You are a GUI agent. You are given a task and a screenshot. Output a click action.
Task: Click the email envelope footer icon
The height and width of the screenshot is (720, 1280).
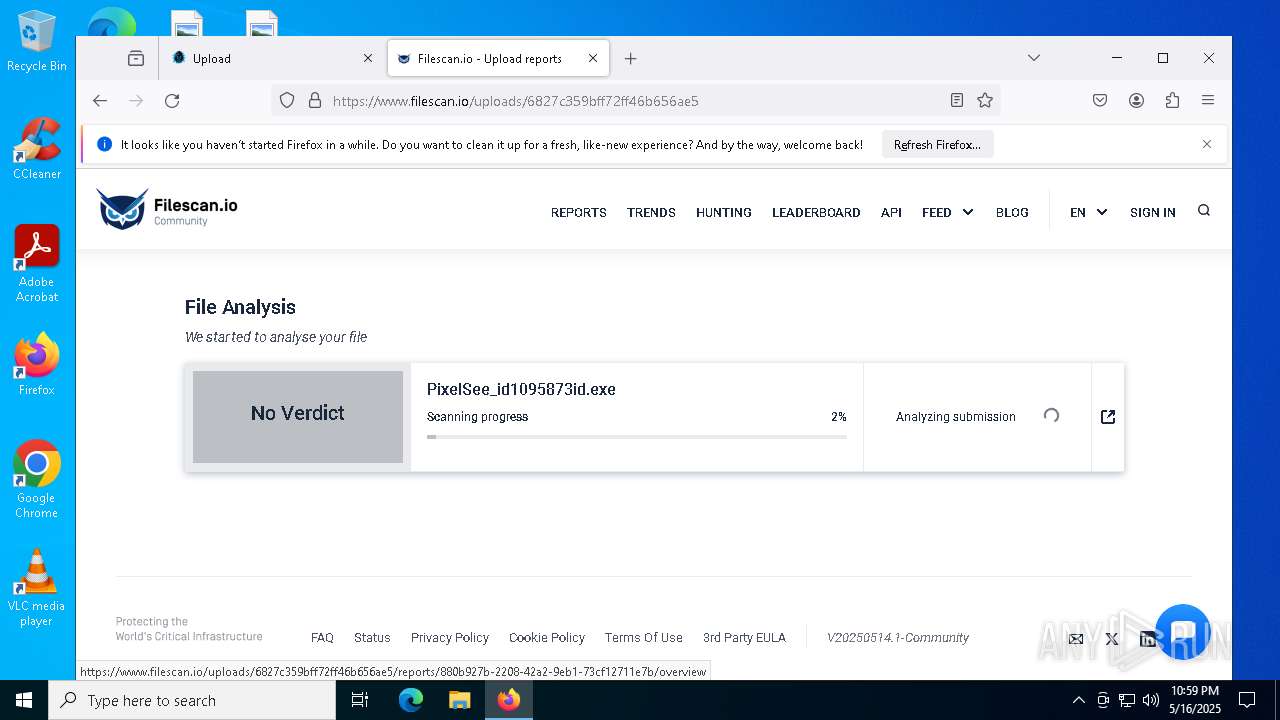(1076, 638)
